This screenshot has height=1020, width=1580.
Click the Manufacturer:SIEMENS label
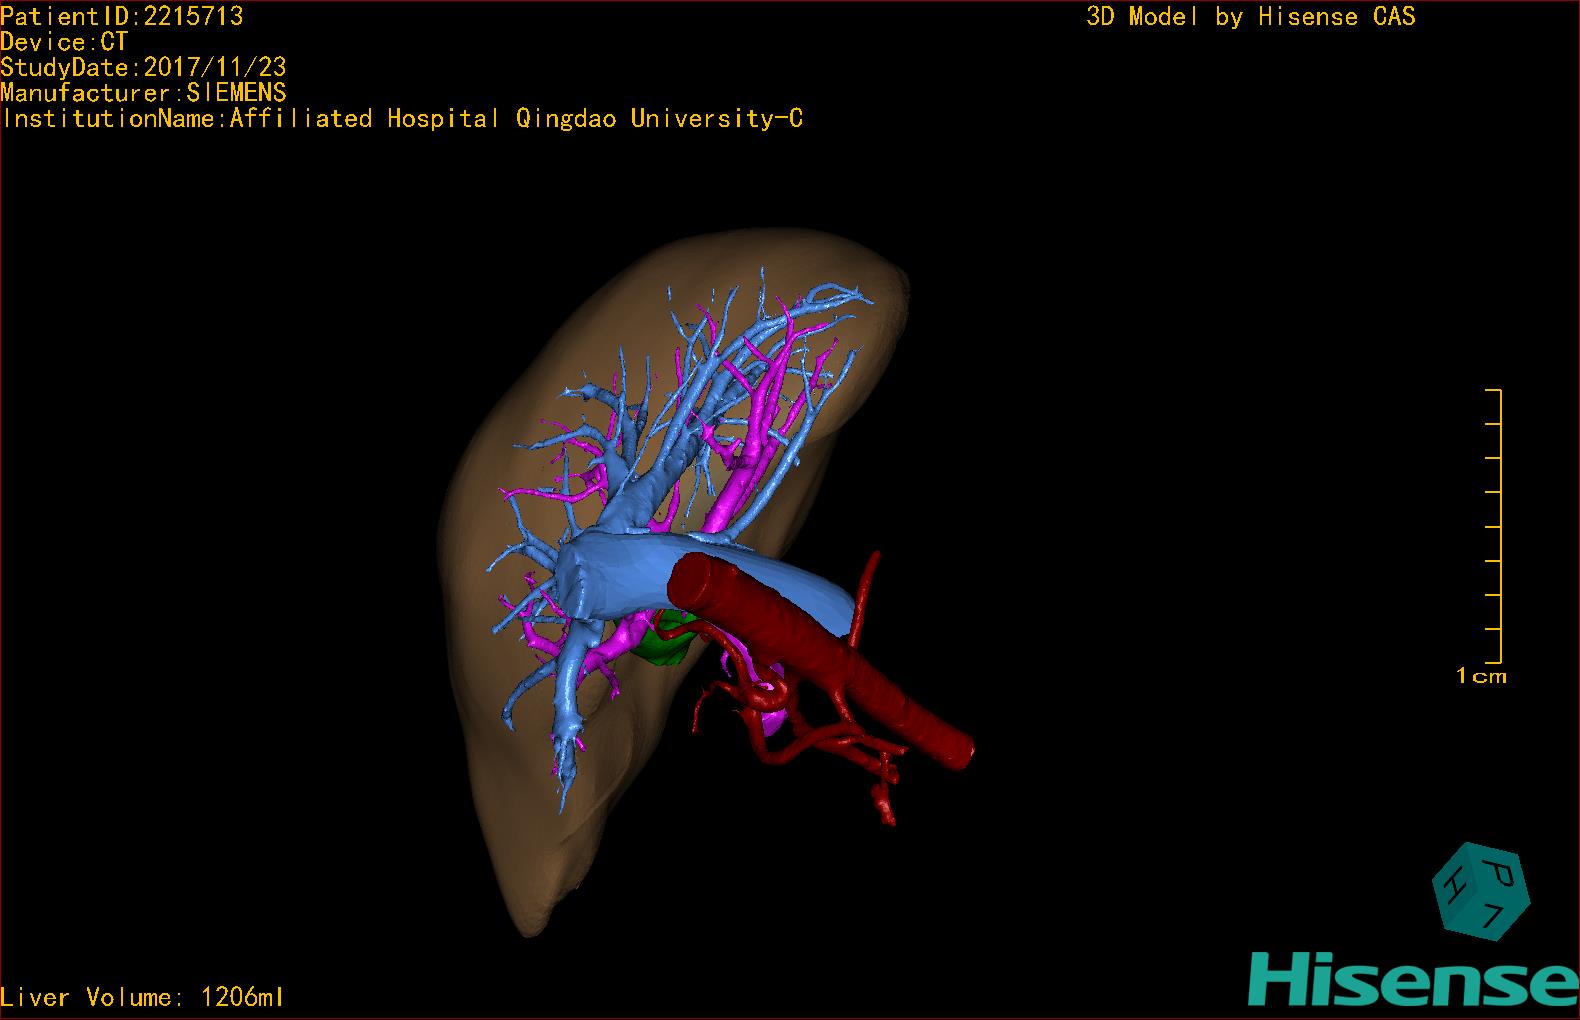point(143,93)
